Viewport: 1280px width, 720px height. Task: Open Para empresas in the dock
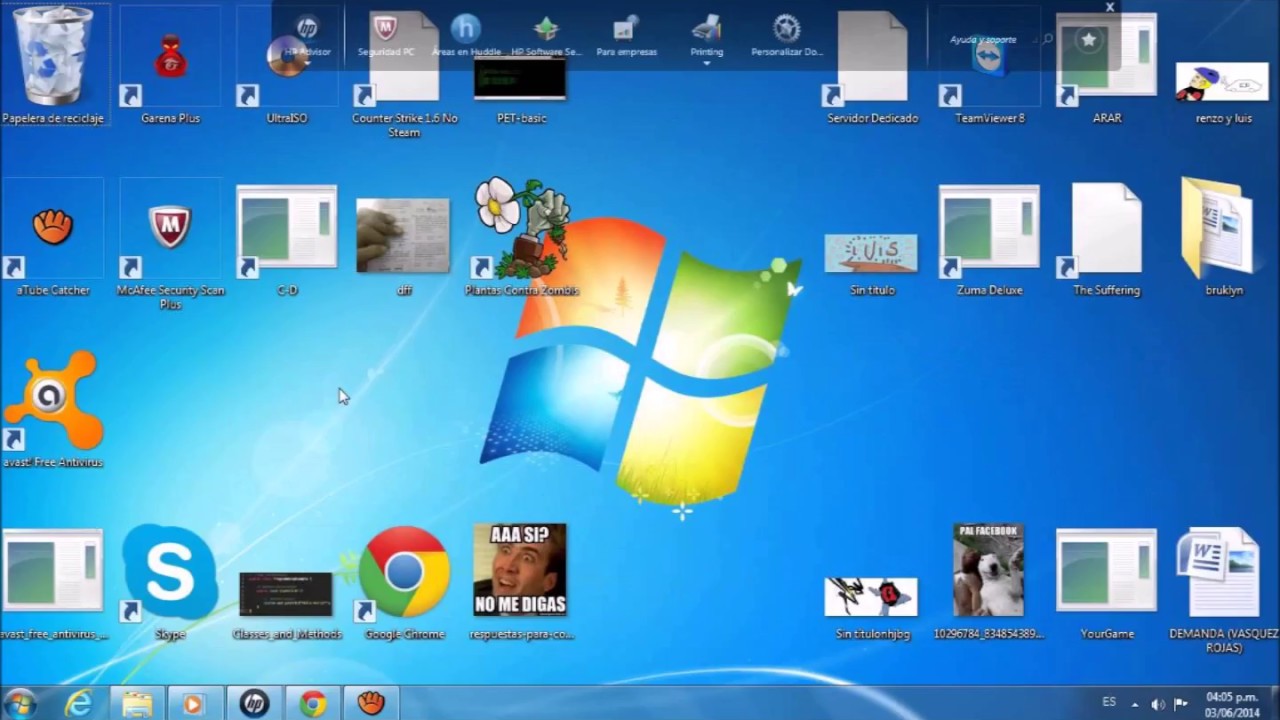tap(626, 36)
